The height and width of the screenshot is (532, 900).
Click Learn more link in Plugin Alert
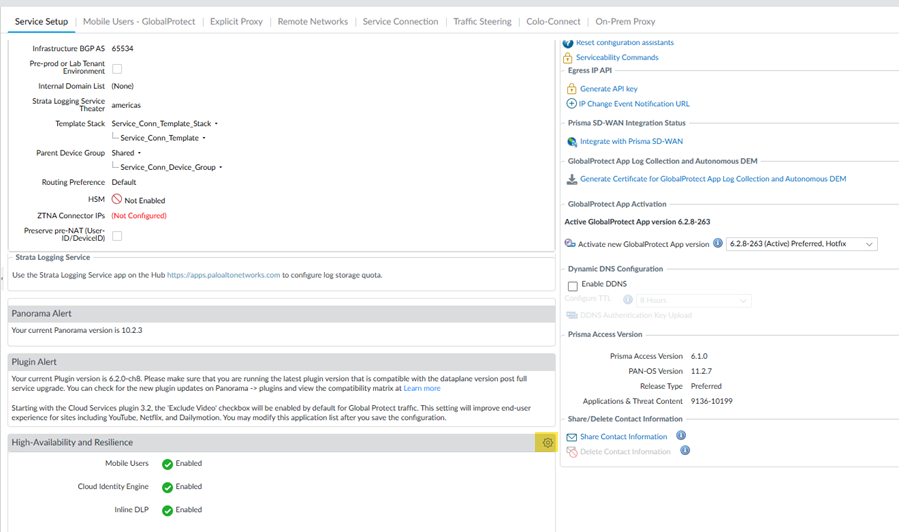[x=422, y=389]
